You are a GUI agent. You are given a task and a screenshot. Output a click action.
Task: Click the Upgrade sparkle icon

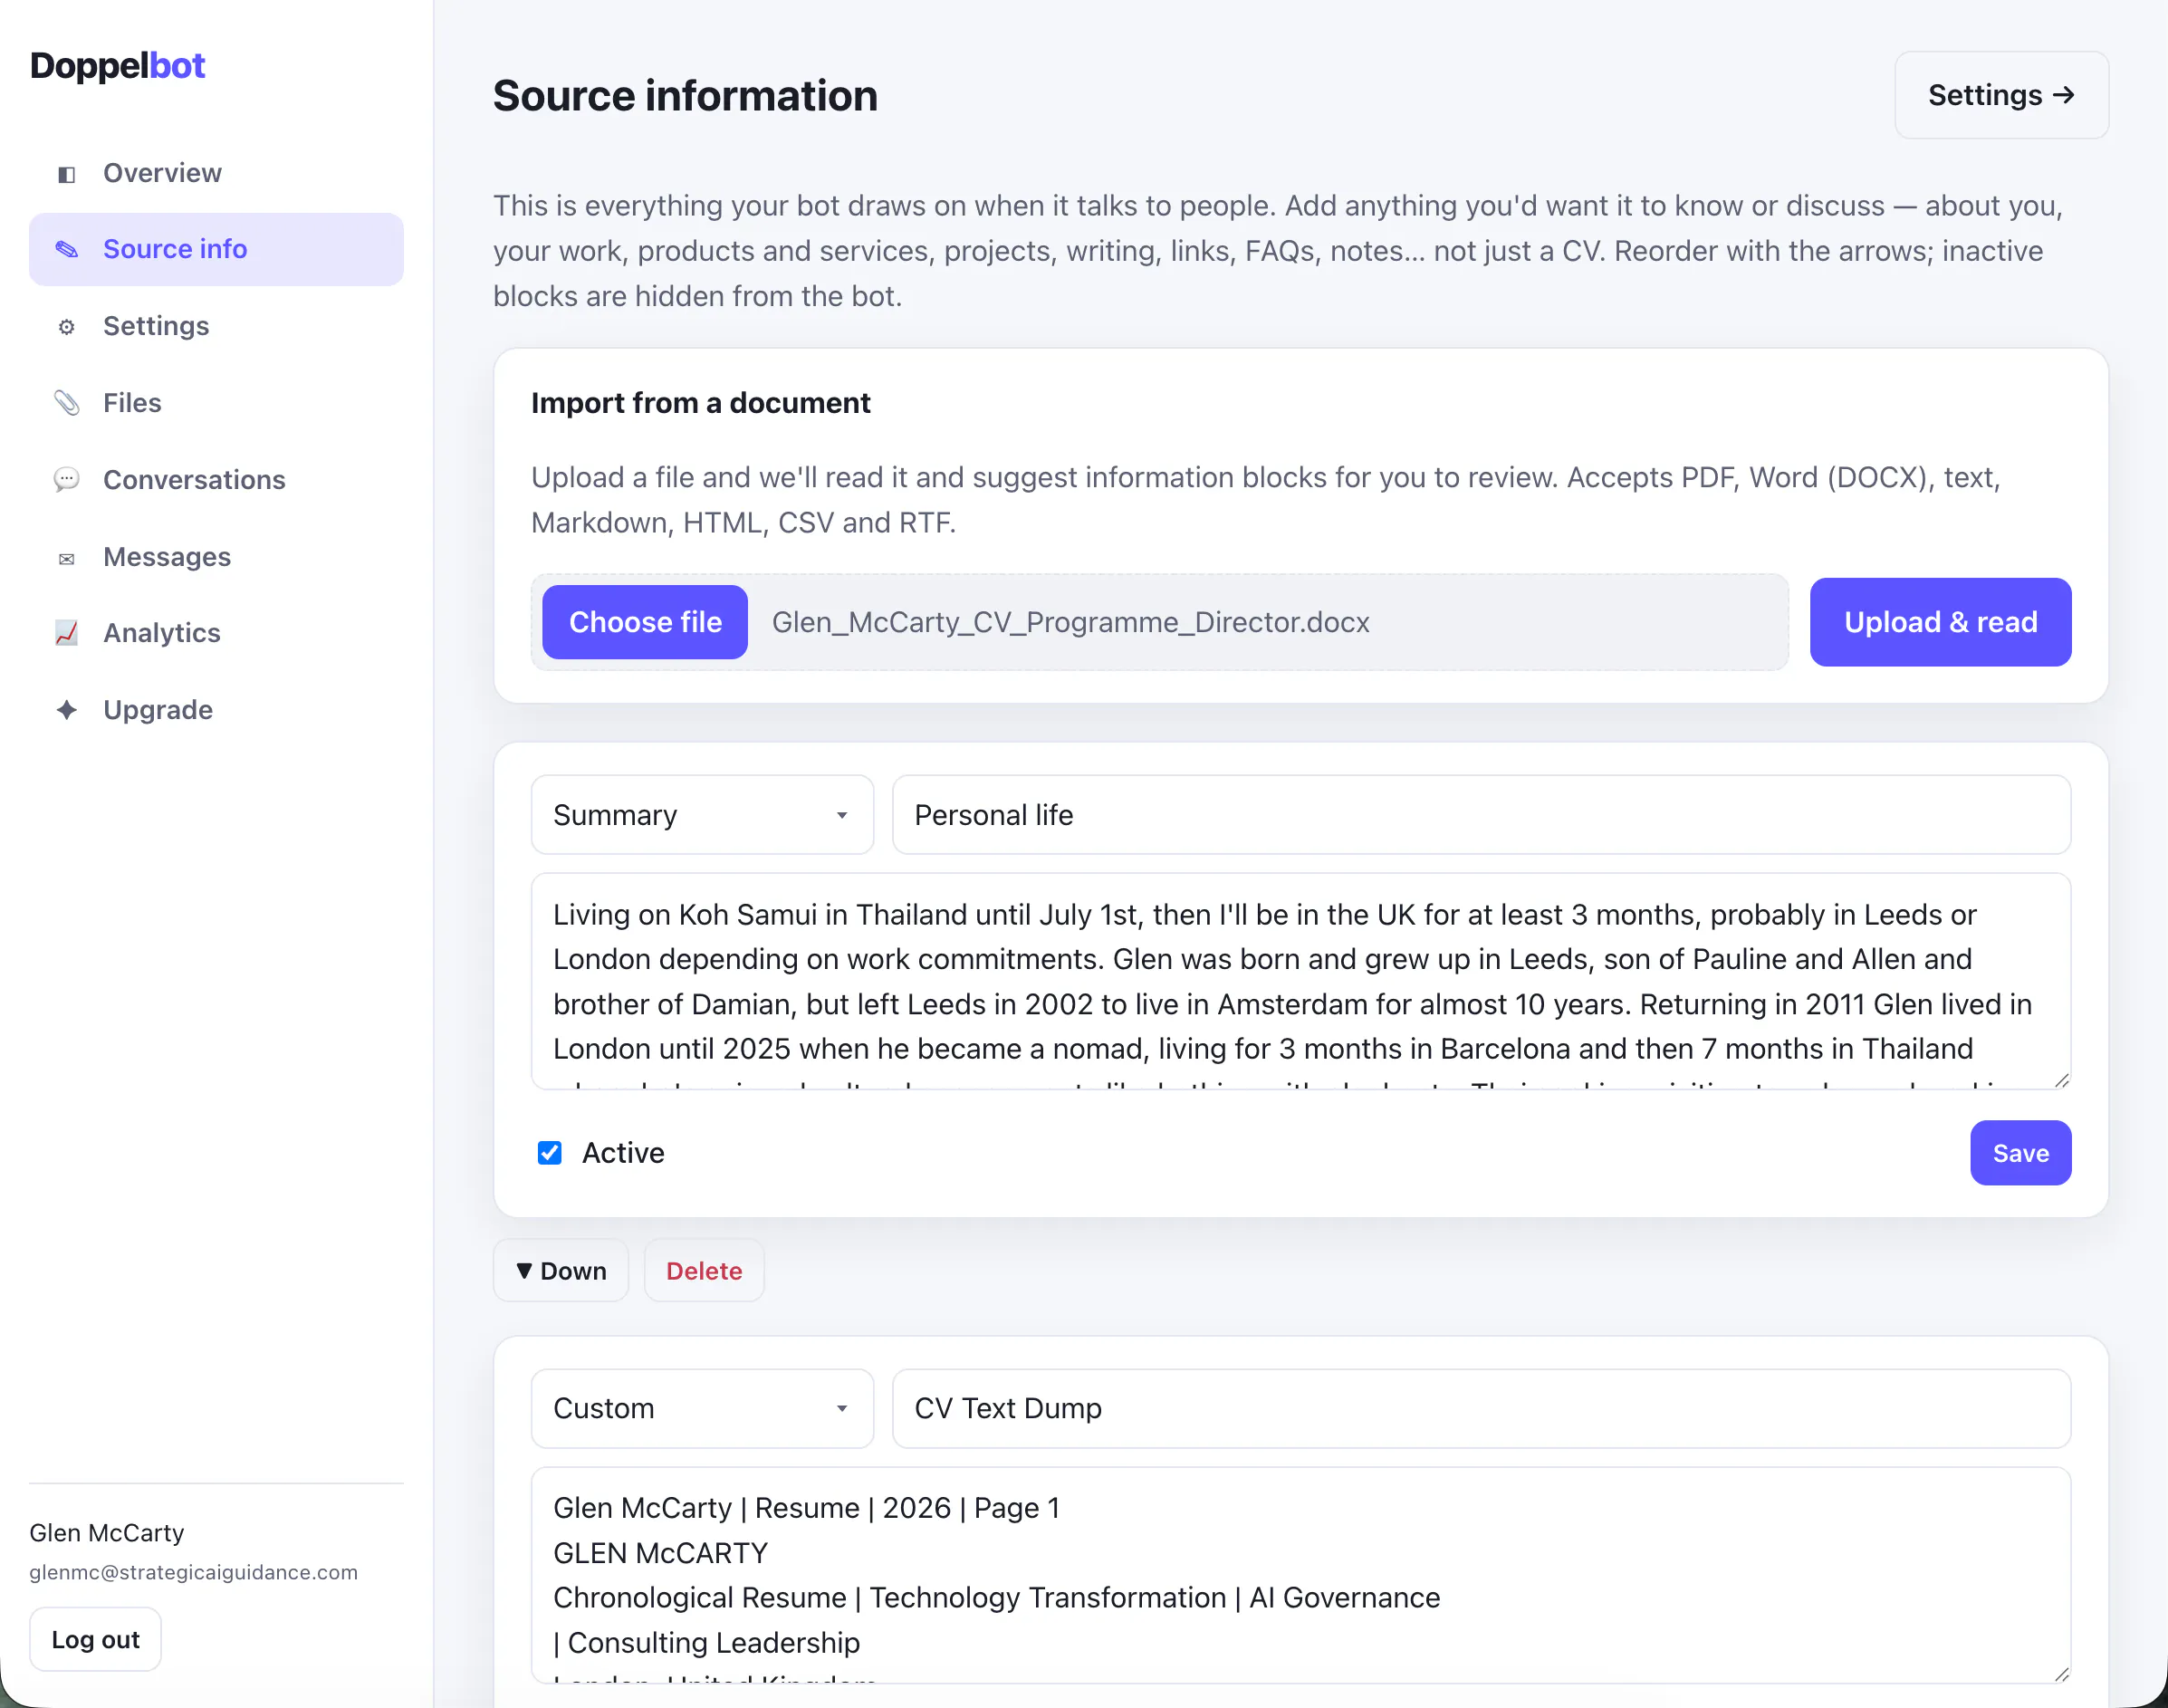(66, 710)
